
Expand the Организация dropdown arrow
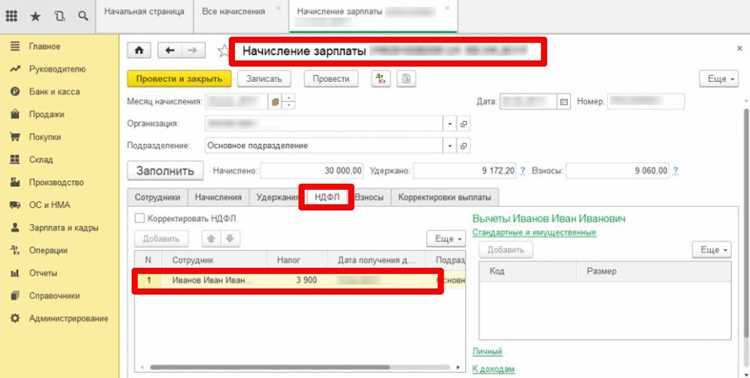click(450, 123)
